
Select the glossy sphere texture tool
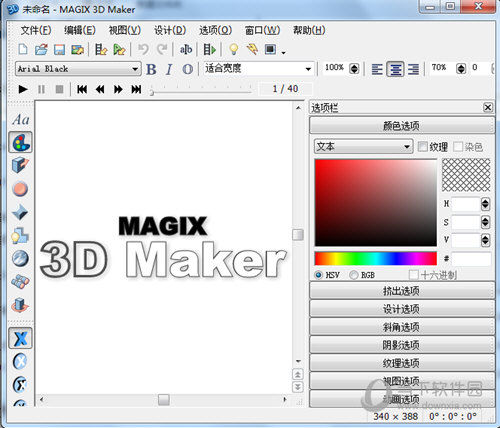click(x=20, y=258)
